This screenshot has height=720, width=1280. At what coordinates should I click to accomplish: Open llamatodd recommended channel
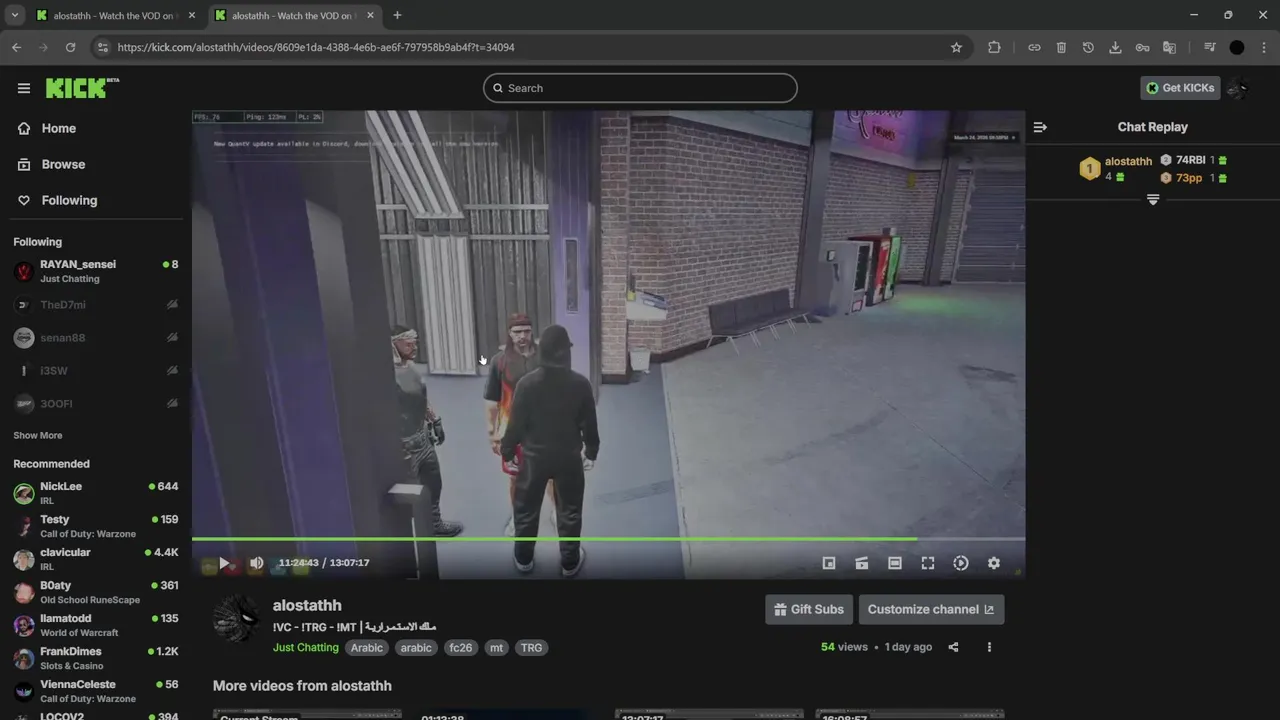(96, 625)
